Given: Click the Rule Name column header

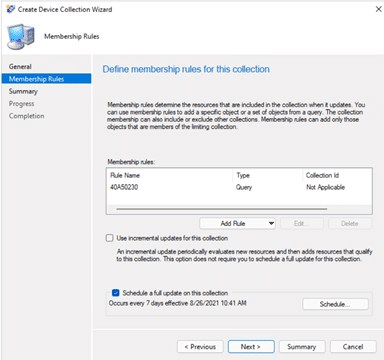Looking at the screenshot, I should point(170,175).
